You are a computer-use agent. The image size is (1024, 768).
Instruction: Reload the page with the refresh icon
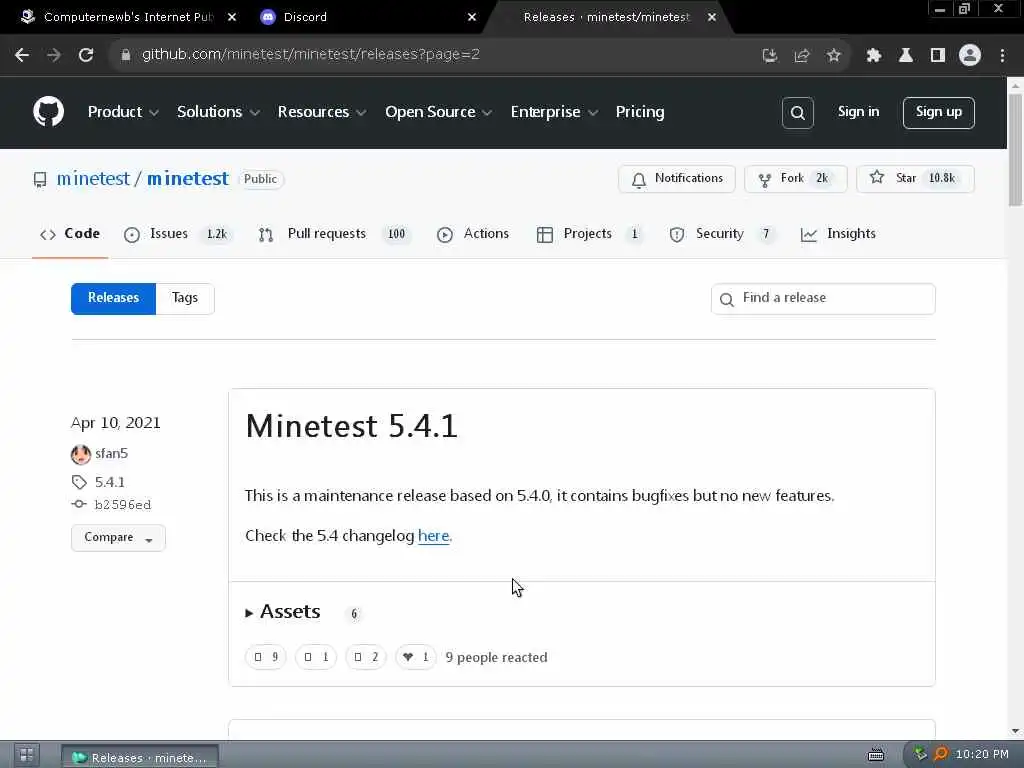[x=86, y=55]
